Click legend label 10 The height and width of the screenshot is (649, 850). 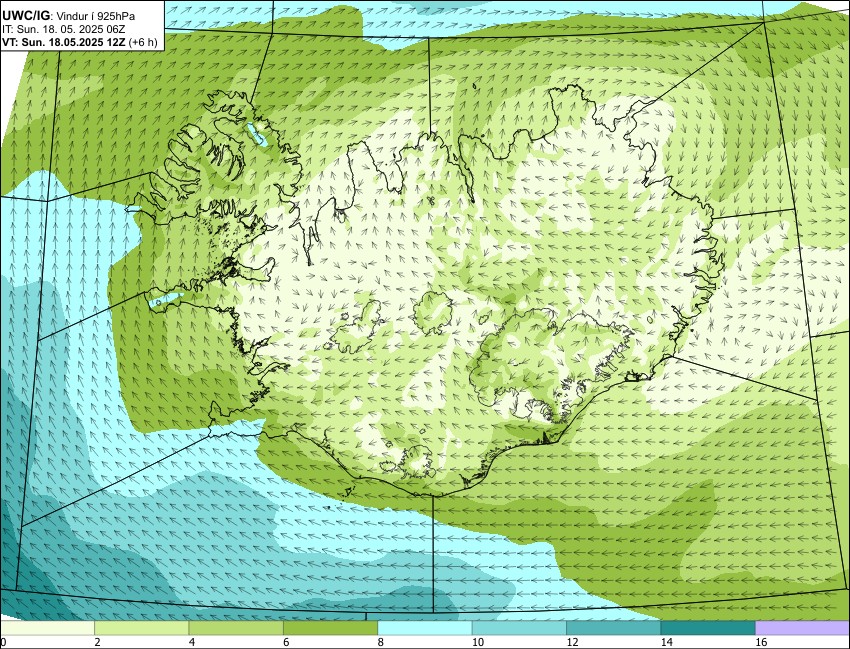click(x=478, y=642)
